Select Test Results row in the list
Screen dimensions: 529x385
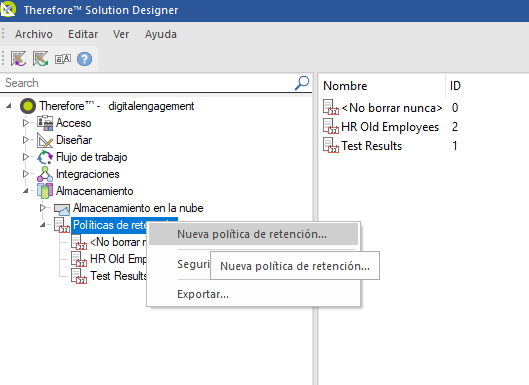pos(371,145)
